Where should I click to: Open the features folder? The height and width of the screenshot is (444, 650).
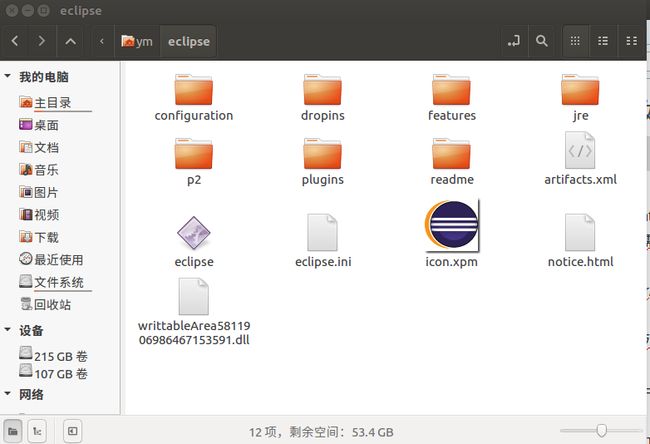[x=451, y=90]
